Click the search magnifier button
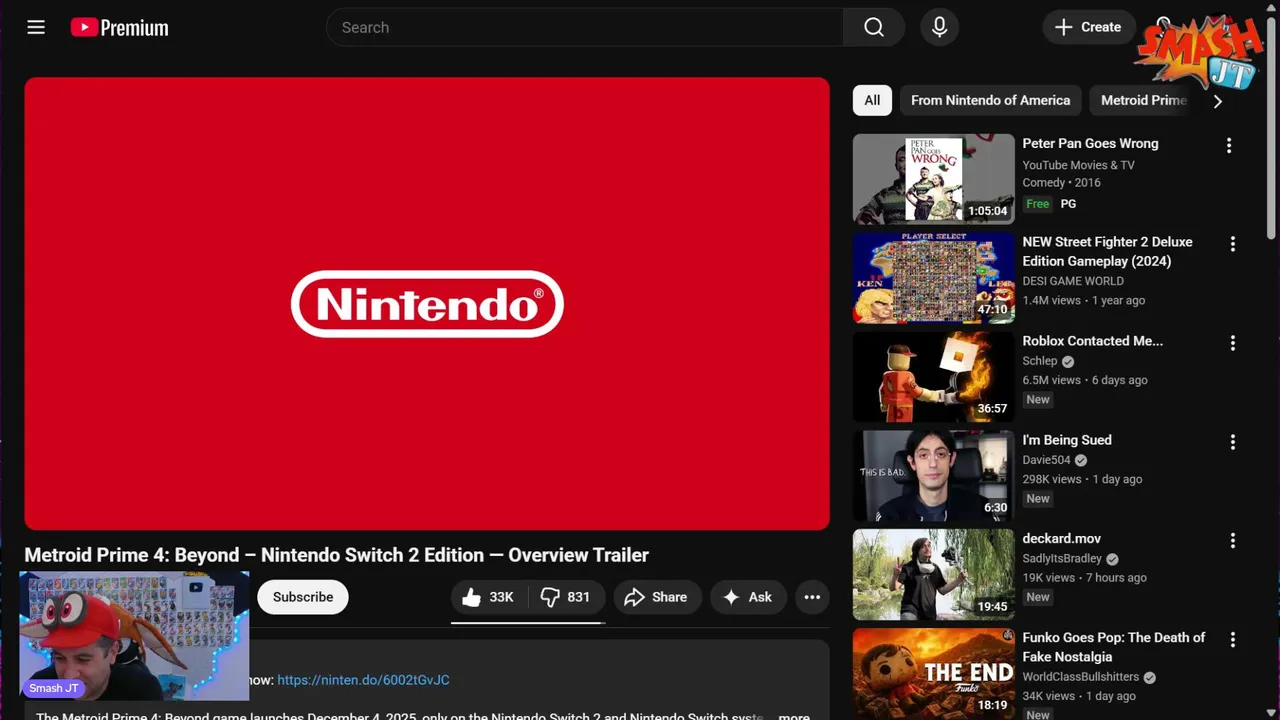1280x720 pixels. (874, 27)
